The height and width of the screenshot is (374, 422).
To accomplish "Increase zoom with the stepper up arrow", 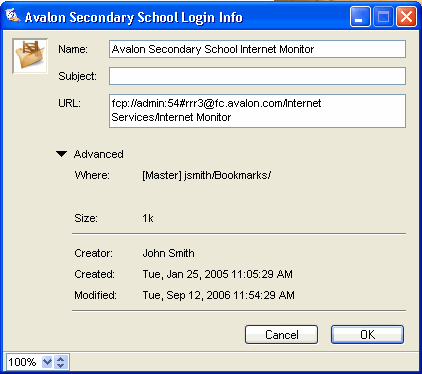I will pos(61,359).
